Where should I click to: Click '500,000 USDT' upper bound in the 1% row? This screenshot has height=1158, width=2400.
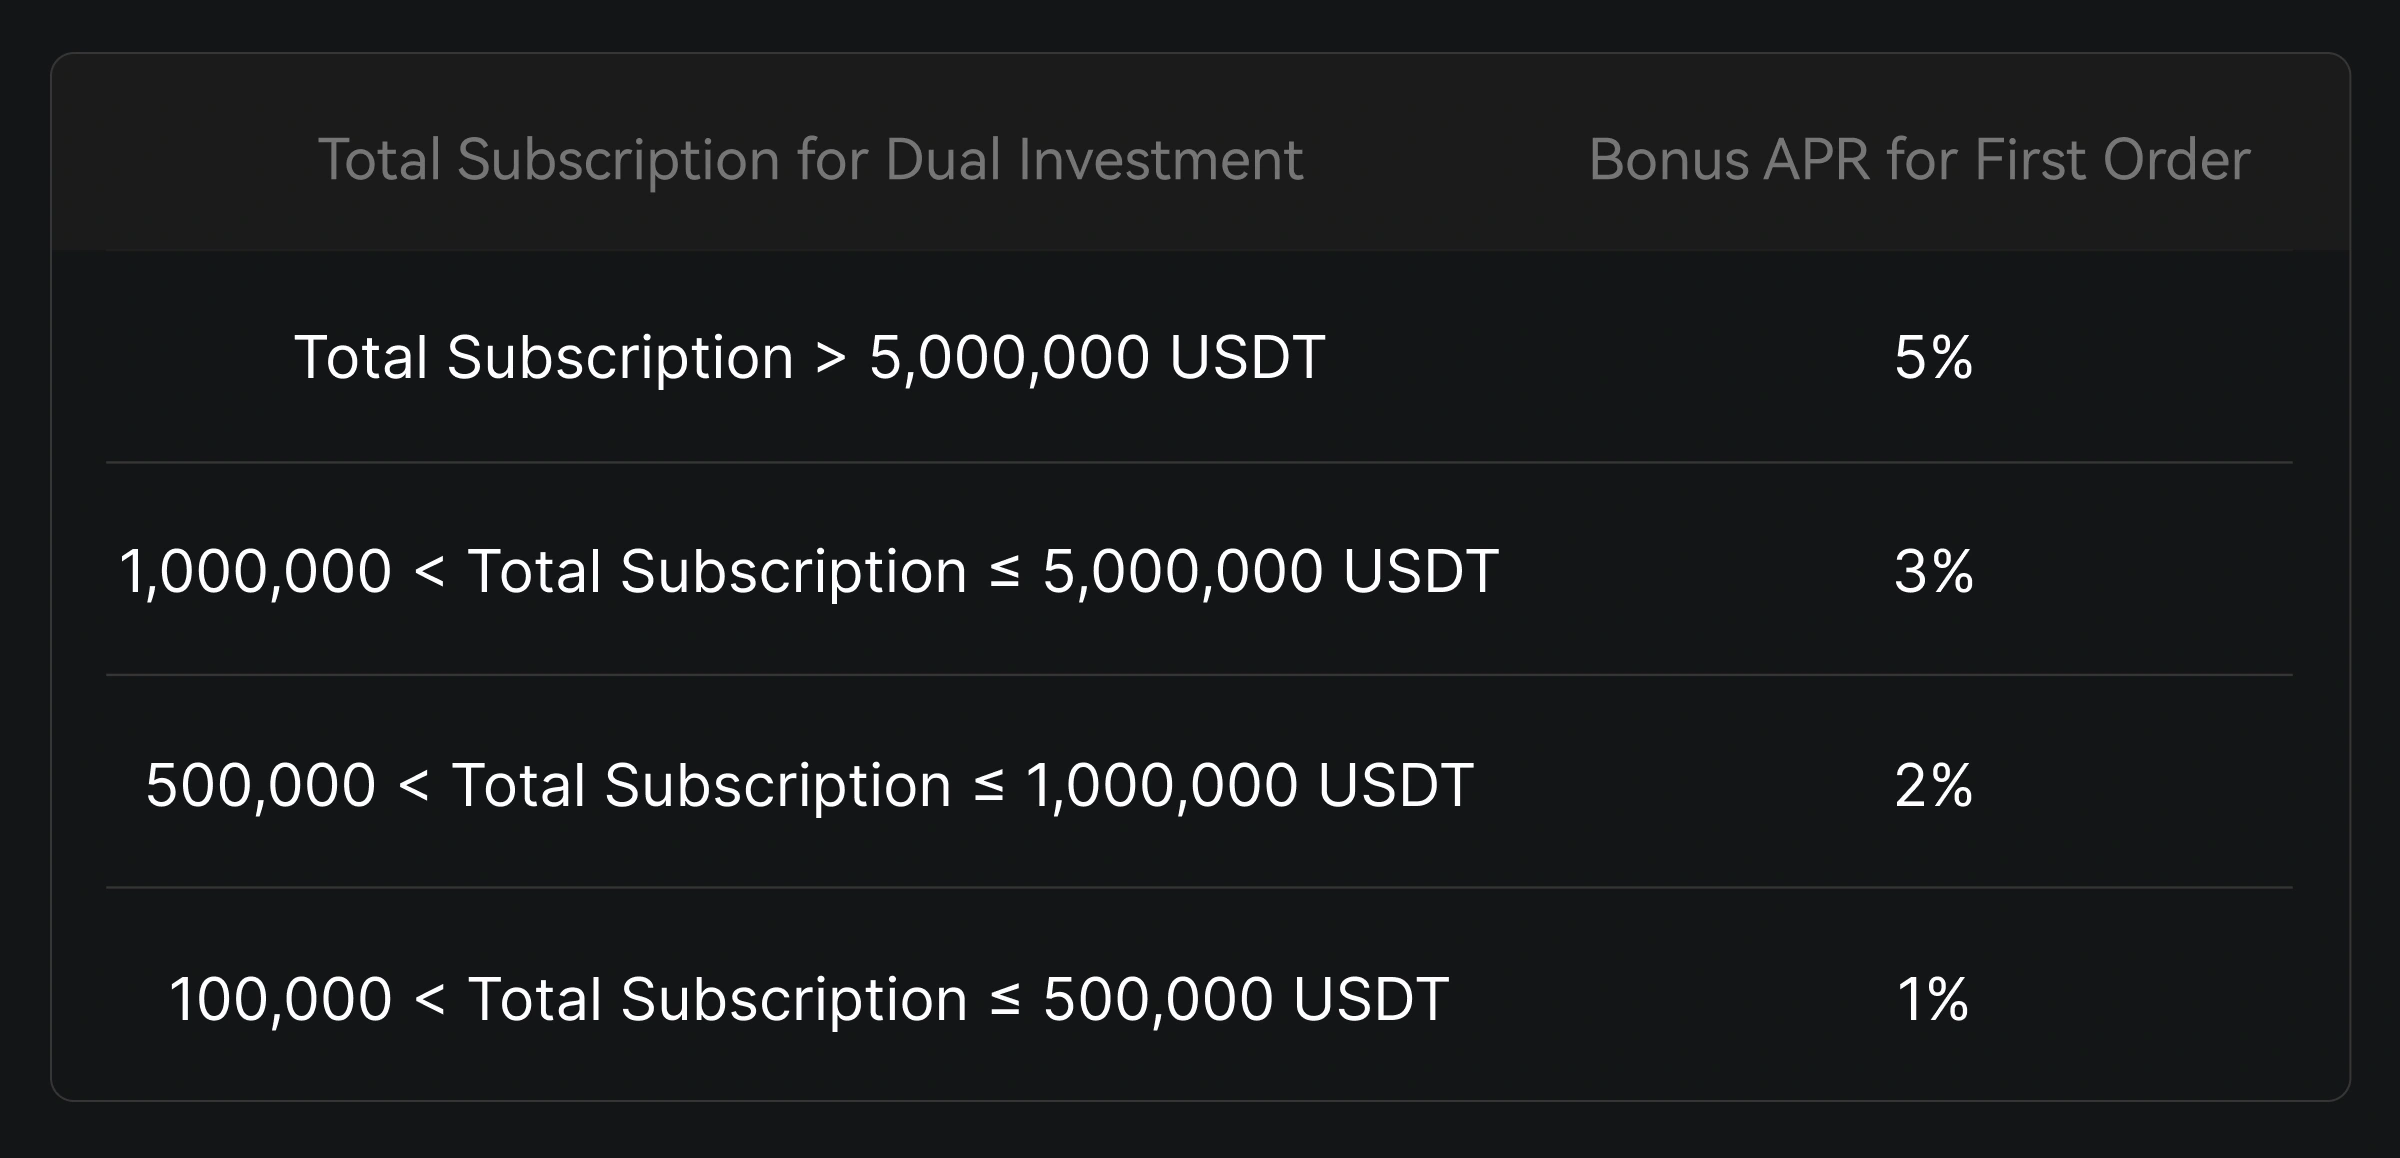1245,999
